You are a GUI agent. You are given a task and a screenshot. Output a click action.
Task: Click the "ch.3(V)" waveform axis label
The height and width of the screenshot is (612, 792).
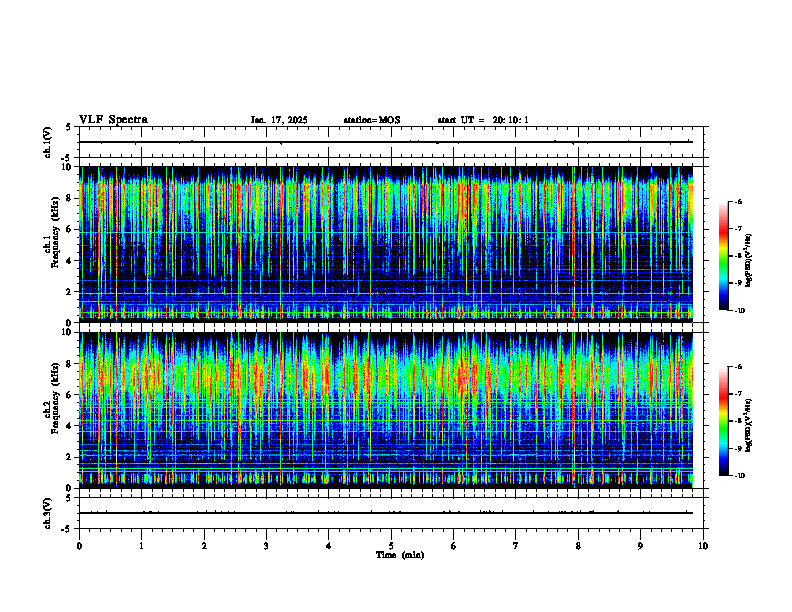tap(48, 514)
